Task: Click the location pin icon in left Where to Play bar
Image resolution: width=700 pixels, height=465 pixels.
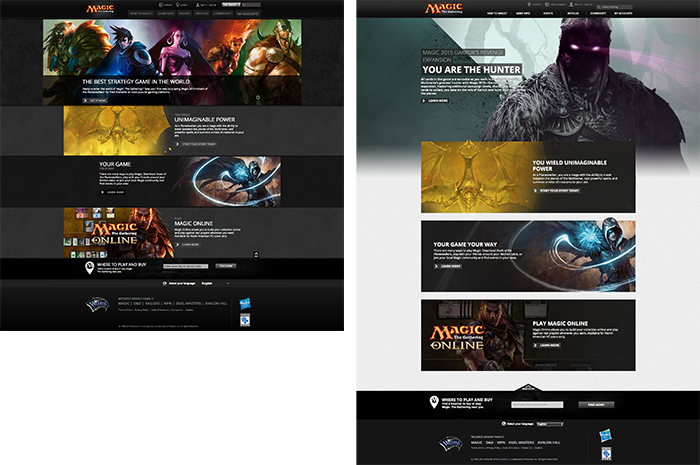Action: click(89, 268)
